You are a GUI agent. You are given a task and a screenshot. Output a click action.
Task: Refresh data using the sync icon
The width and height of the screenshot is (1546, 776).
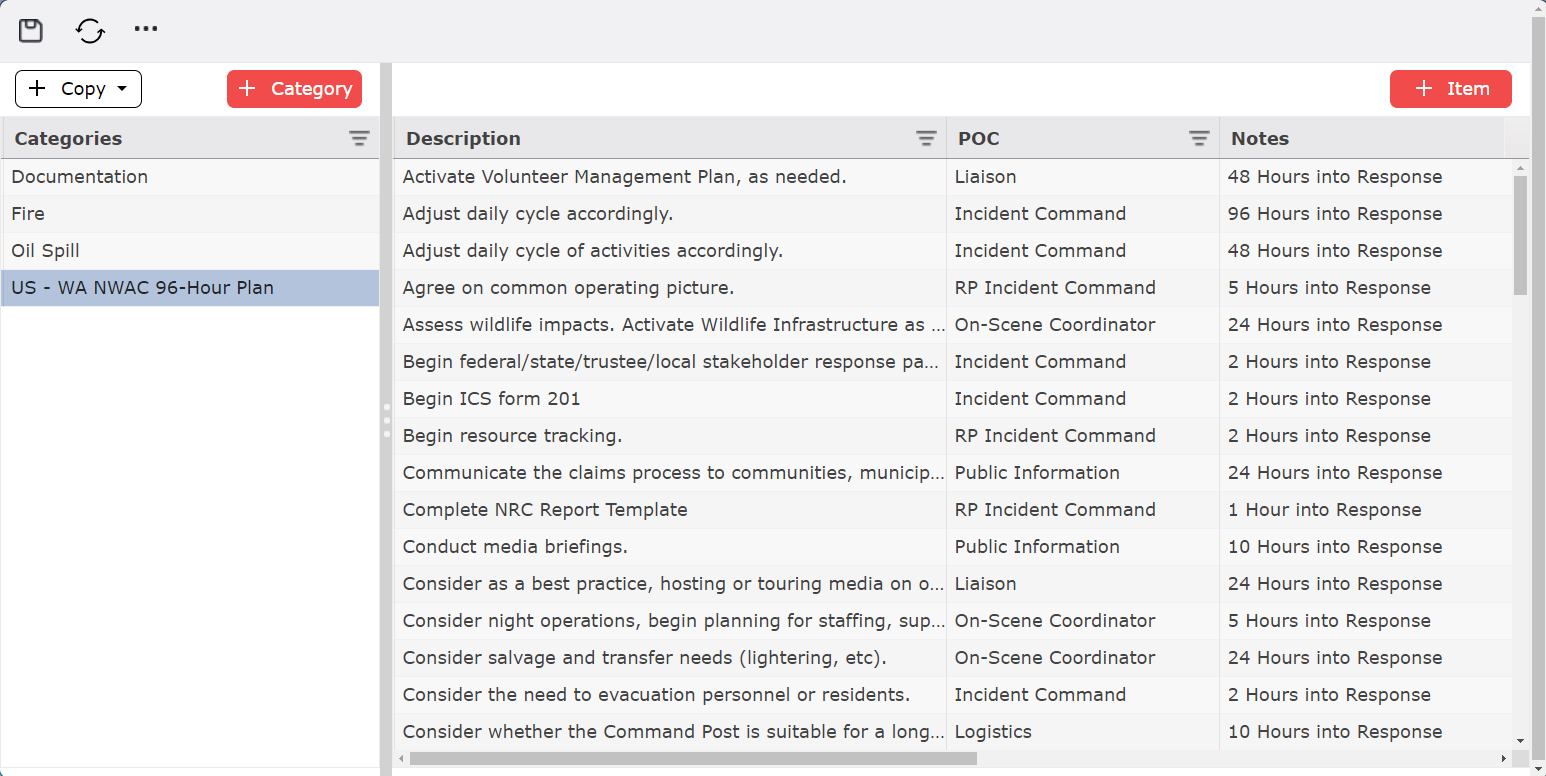[x=90, y=30]
